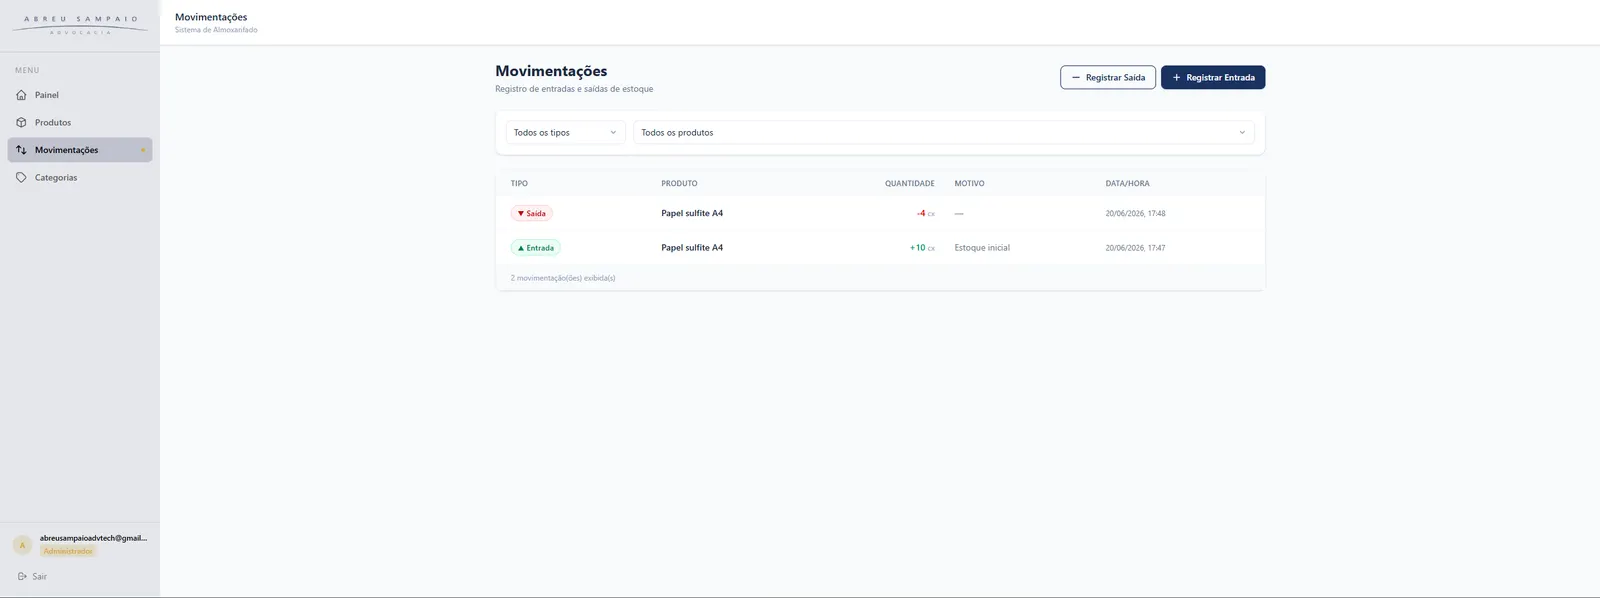
Task: Open Categorias in the sidebar menu
Action: click(80, 177)
